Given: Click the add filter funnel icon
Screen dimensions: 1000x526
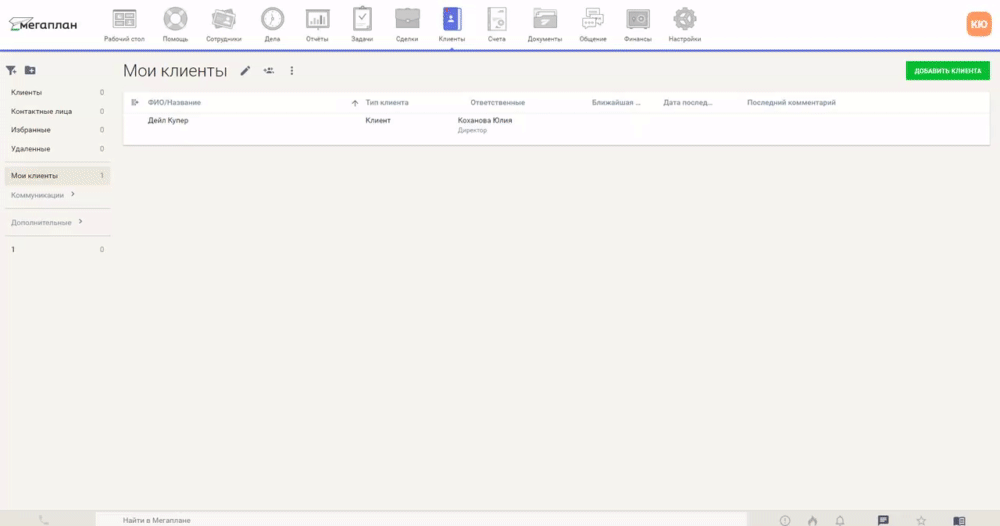Looking at the screenshot, I should click(x=11, y=70).
